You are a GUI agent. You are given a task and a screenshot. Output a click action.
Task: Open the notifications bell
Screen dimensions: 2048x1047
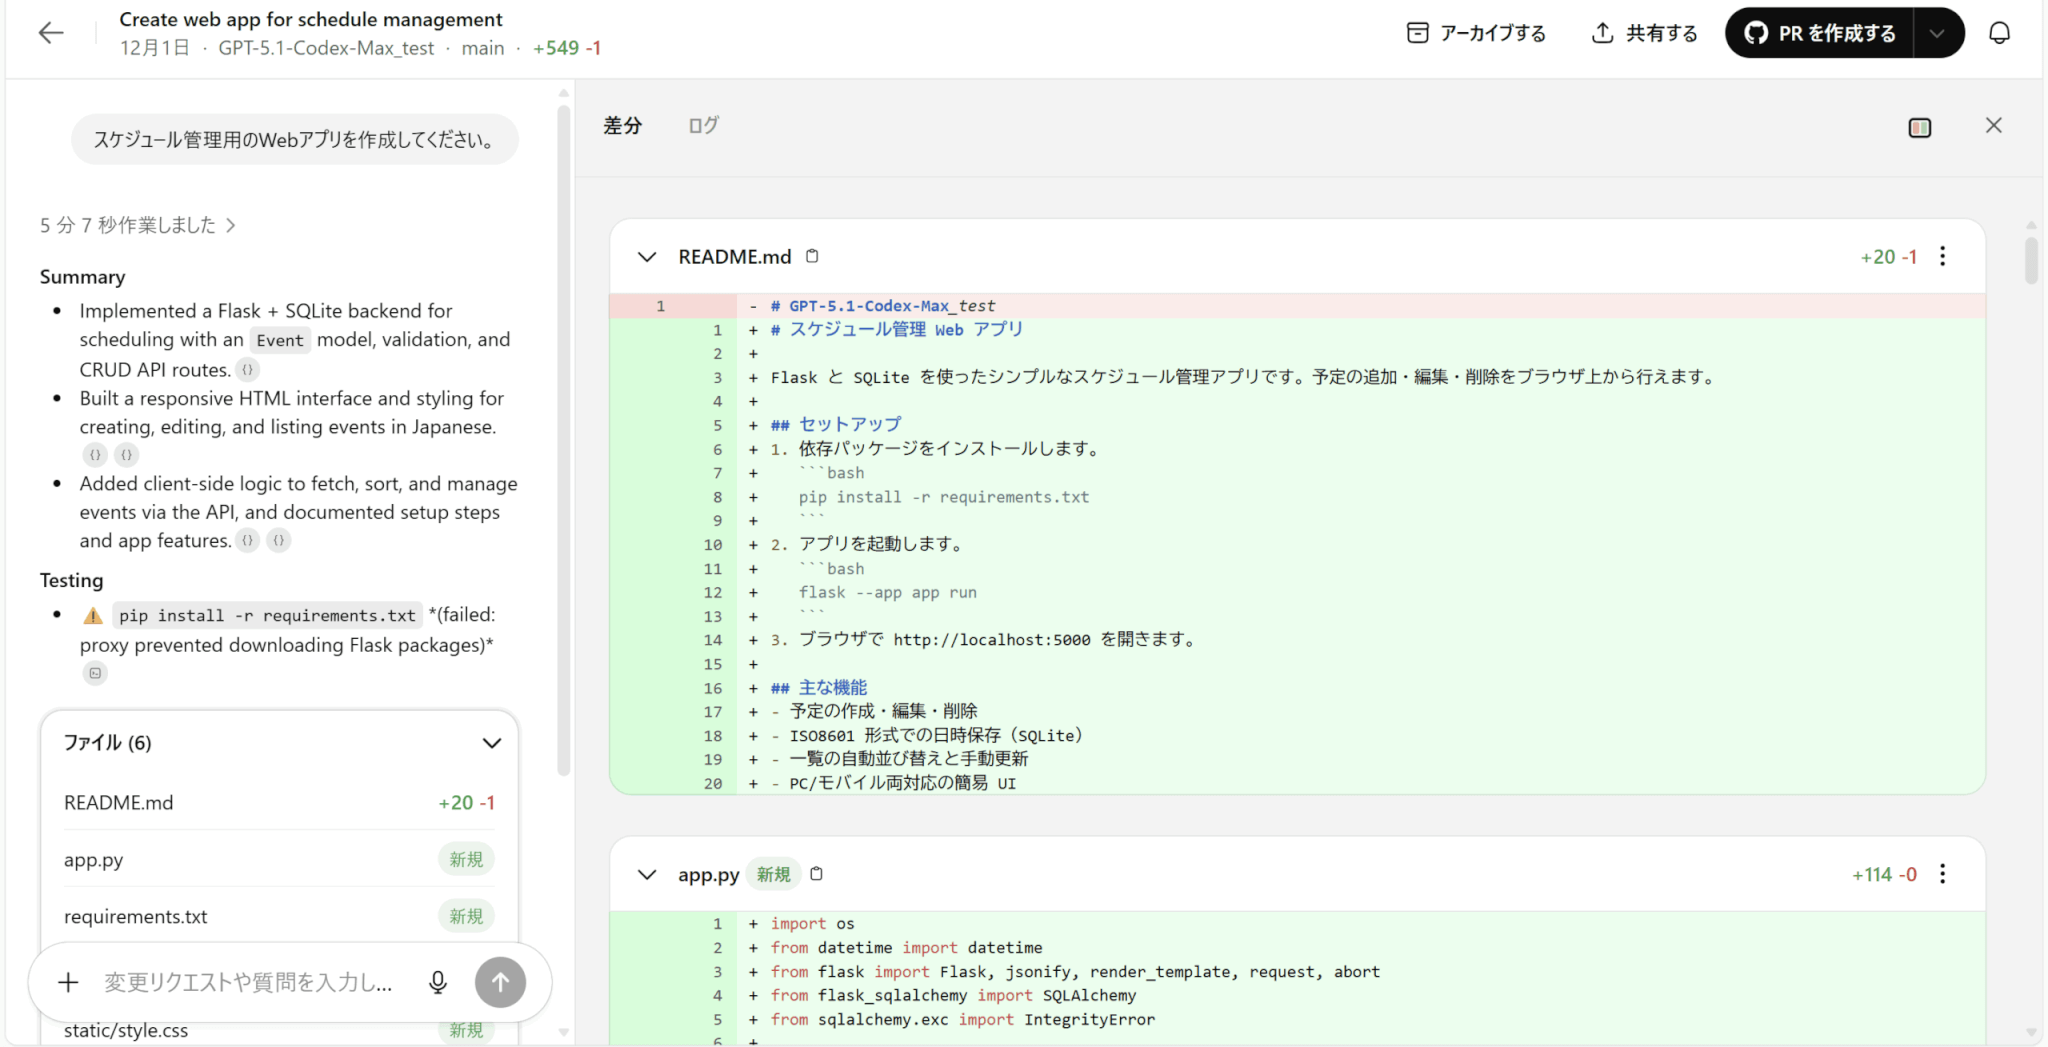[1999, 33]
